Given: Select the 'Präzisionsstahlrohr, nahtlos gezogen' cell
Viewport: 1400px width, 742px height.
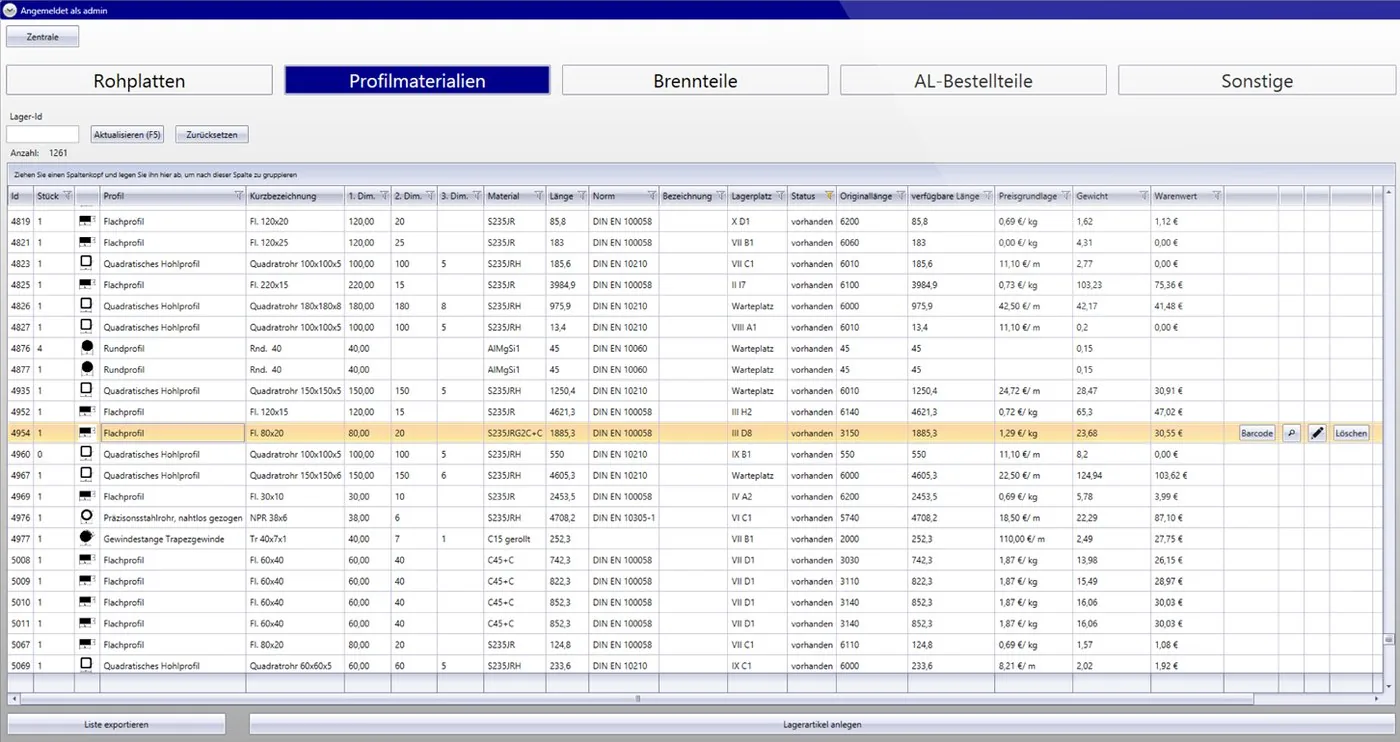Looking at the screenshot, I should tap(173, 518).
